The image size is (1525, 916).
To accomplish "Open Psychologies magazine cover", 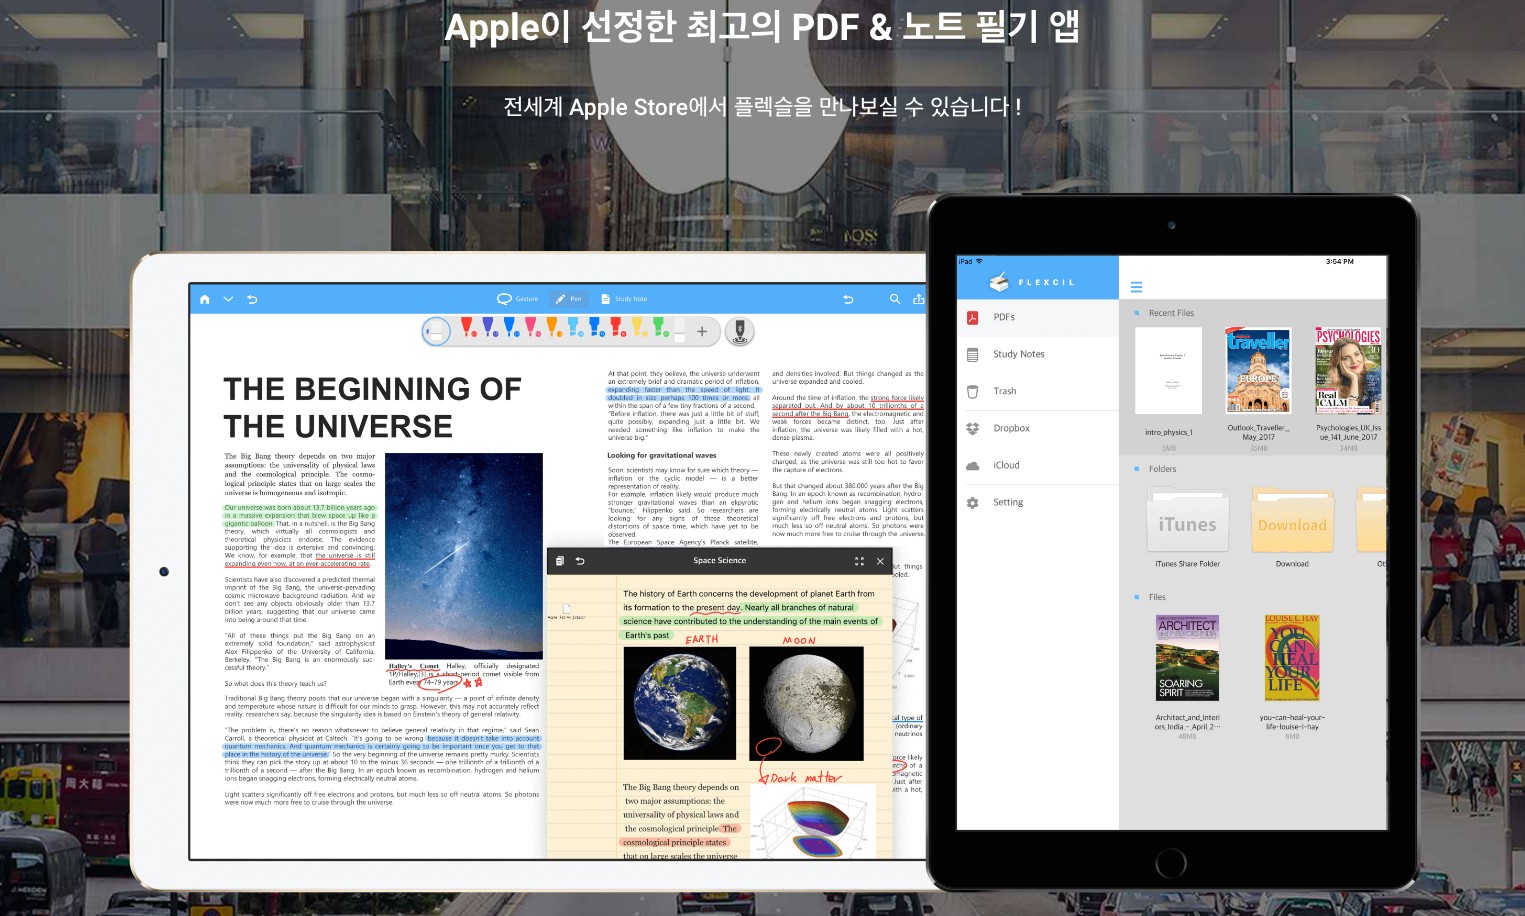I will (x=1348, y=371).
